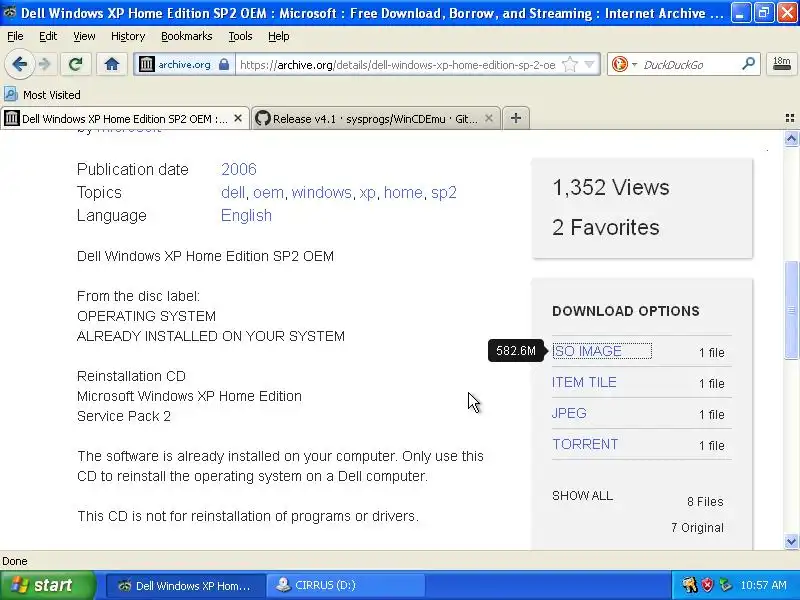Click the '7 Original' files link
The width and height of the screenshot is (800, 600).
[697, 528]
